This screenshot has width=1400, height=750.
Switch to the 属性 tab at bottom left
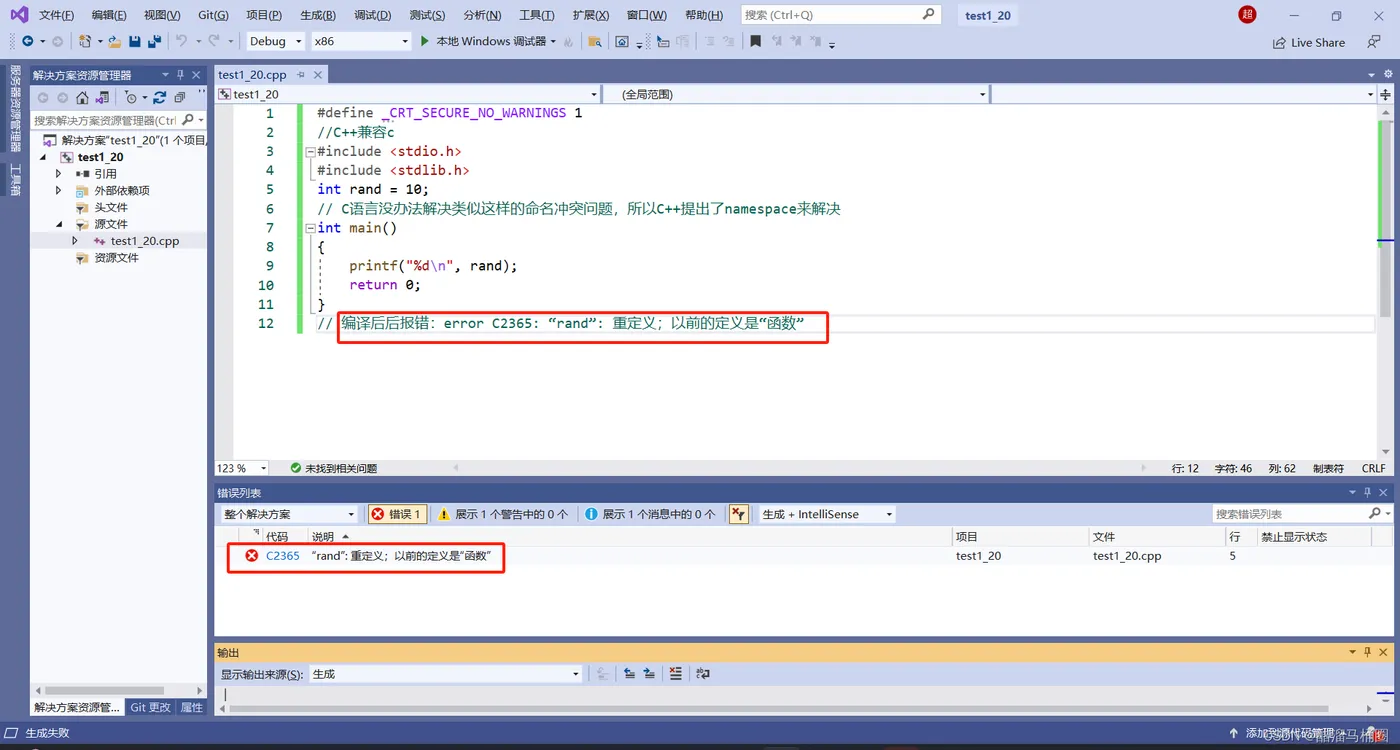point(192,707)
